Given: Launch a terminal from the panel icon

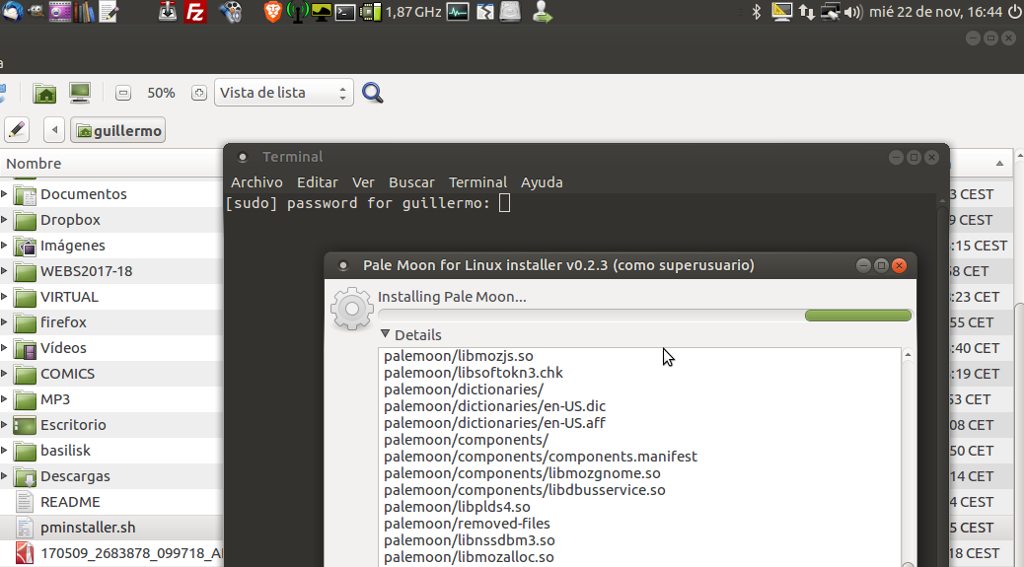Looking at the screenshot, I should (x=345, y=12).
